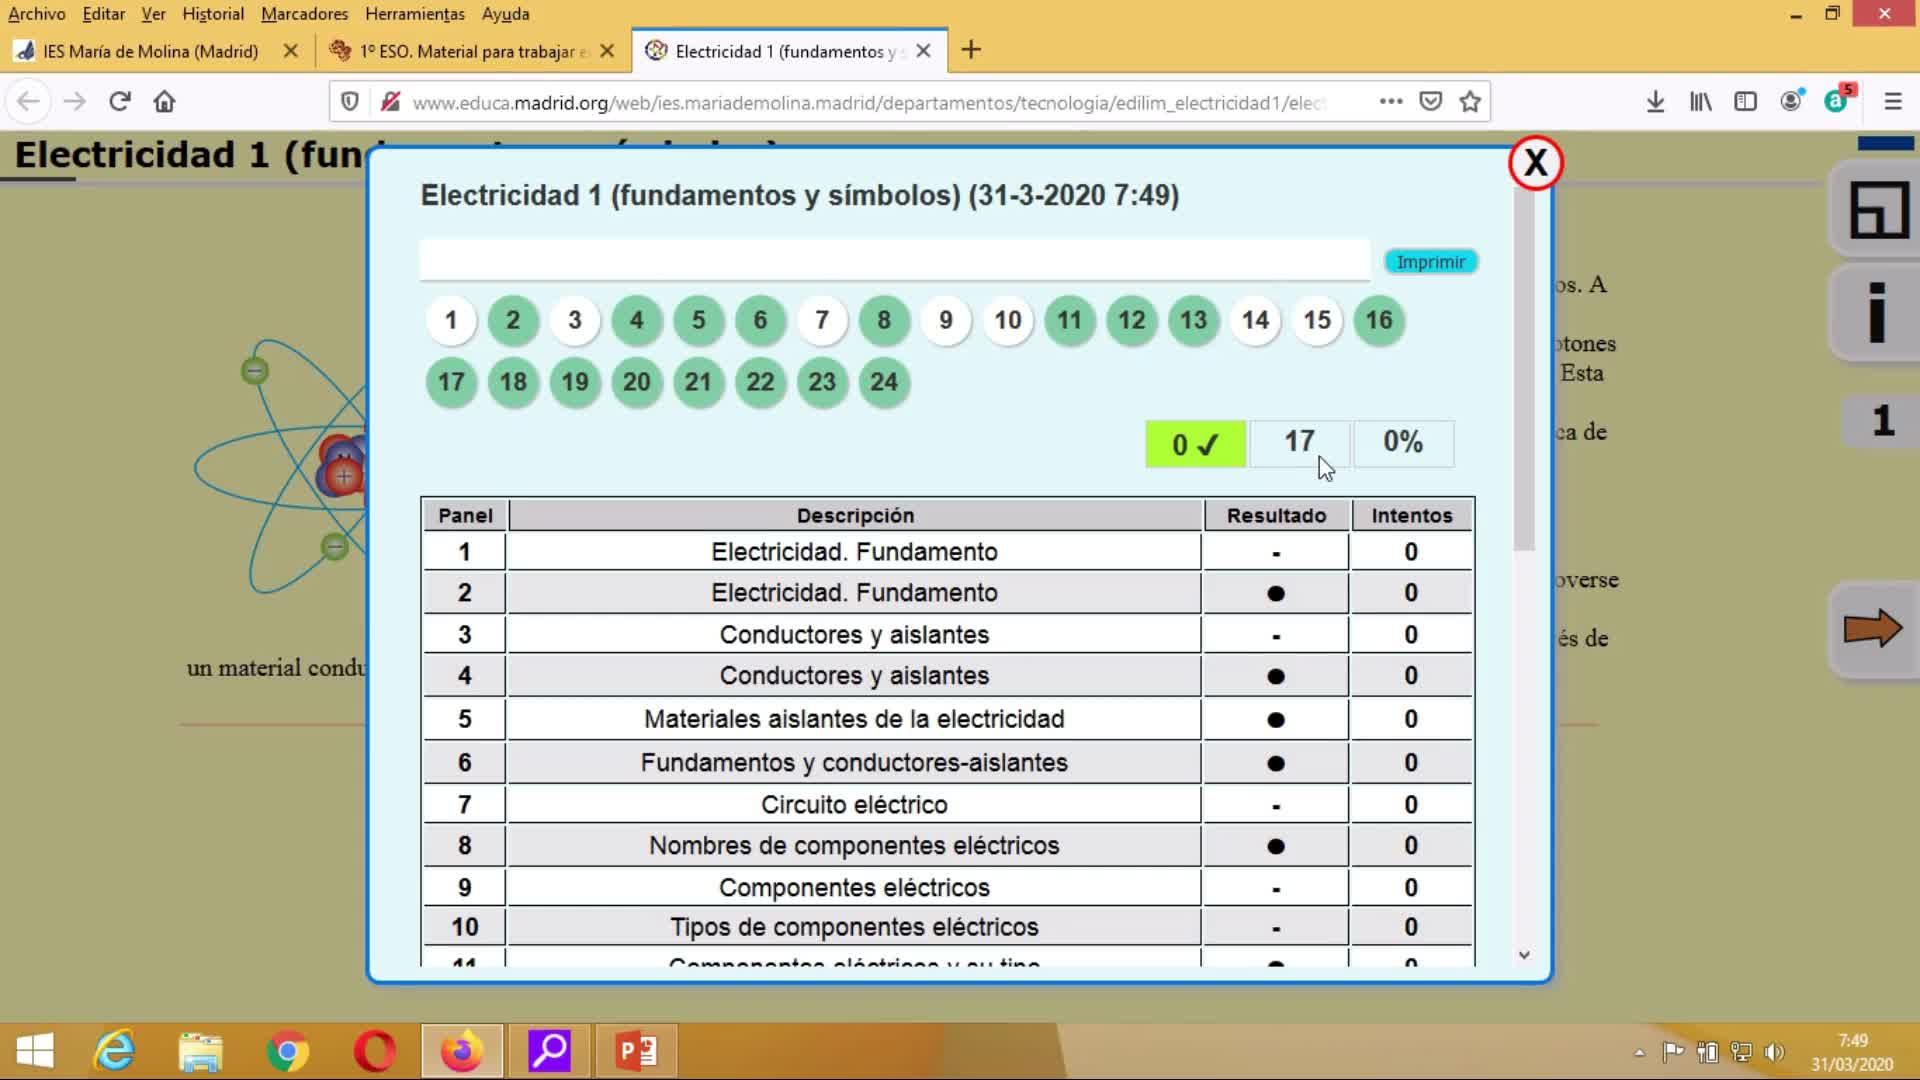Reload the current page
Screen dimensions: 1920x1080
click(x=120, y=102)
